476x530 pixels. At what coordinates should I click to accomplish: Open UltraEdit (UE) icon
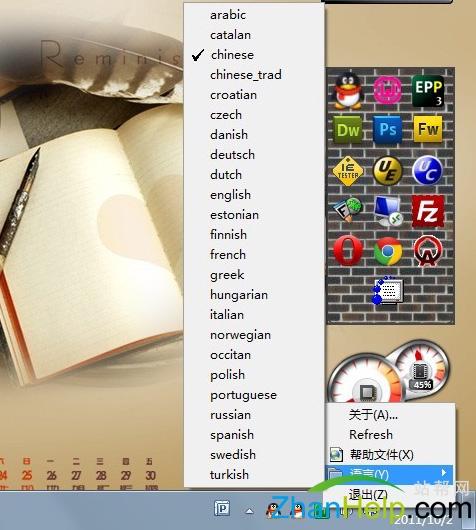[388, 171]
